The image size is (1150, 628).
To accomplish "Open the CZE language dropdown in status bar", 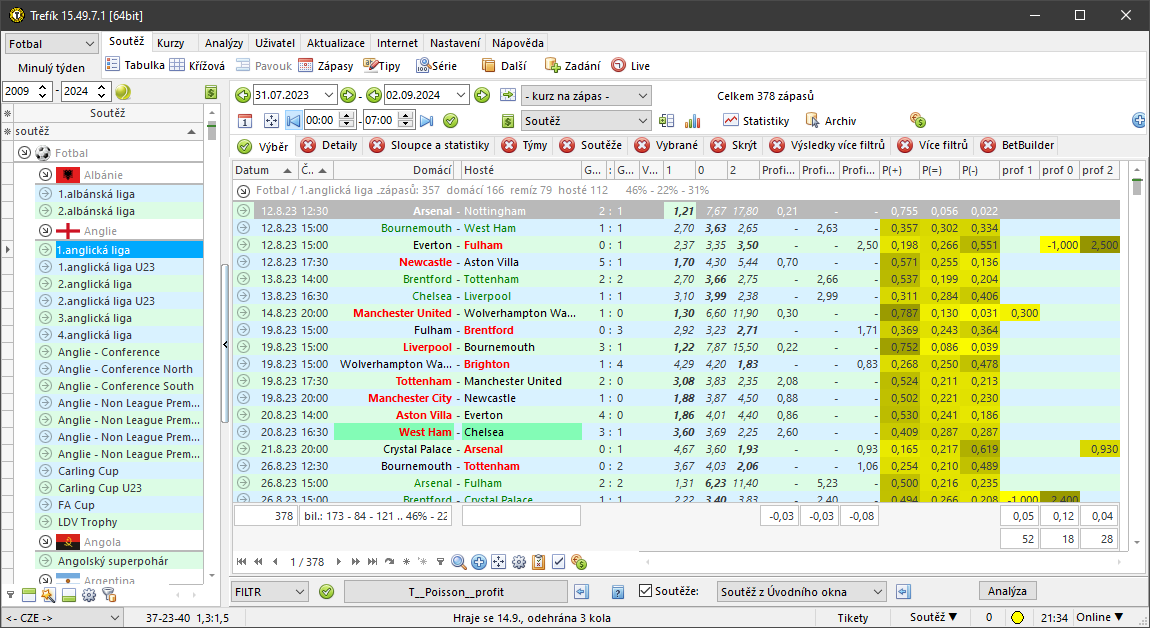I will click(62, 618).
